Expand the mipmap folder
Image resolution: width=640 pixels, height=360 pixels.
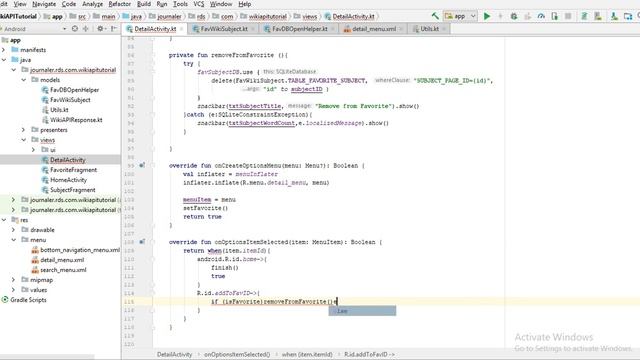pyautogui.click(x=13, y=280)
